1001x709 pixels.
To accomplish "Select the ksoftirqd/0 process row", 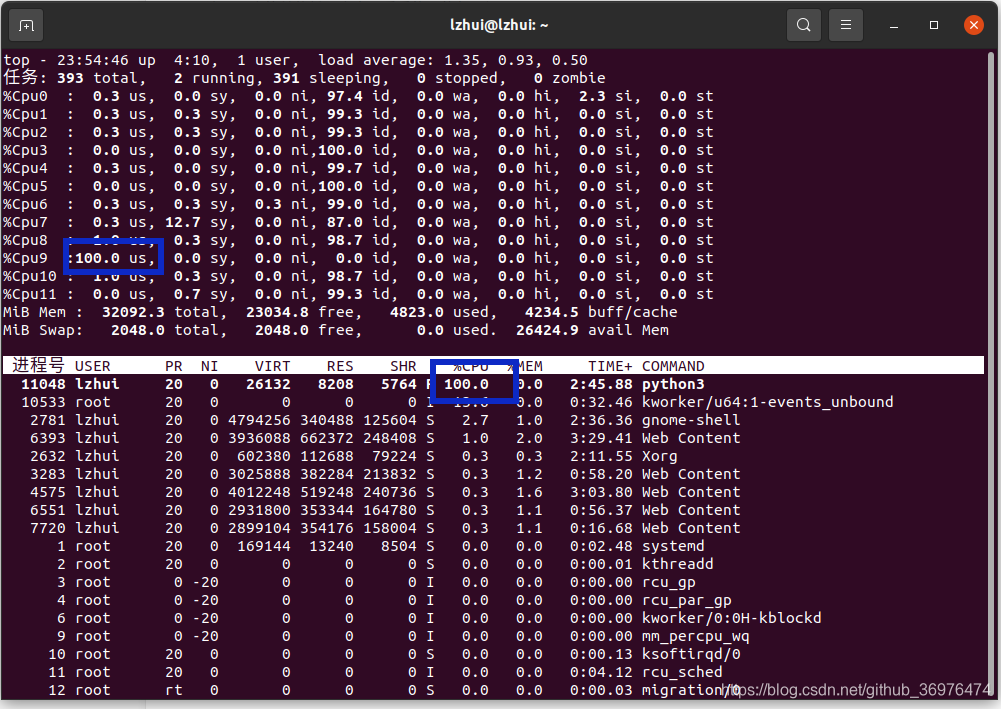I will tap(492, 655).
